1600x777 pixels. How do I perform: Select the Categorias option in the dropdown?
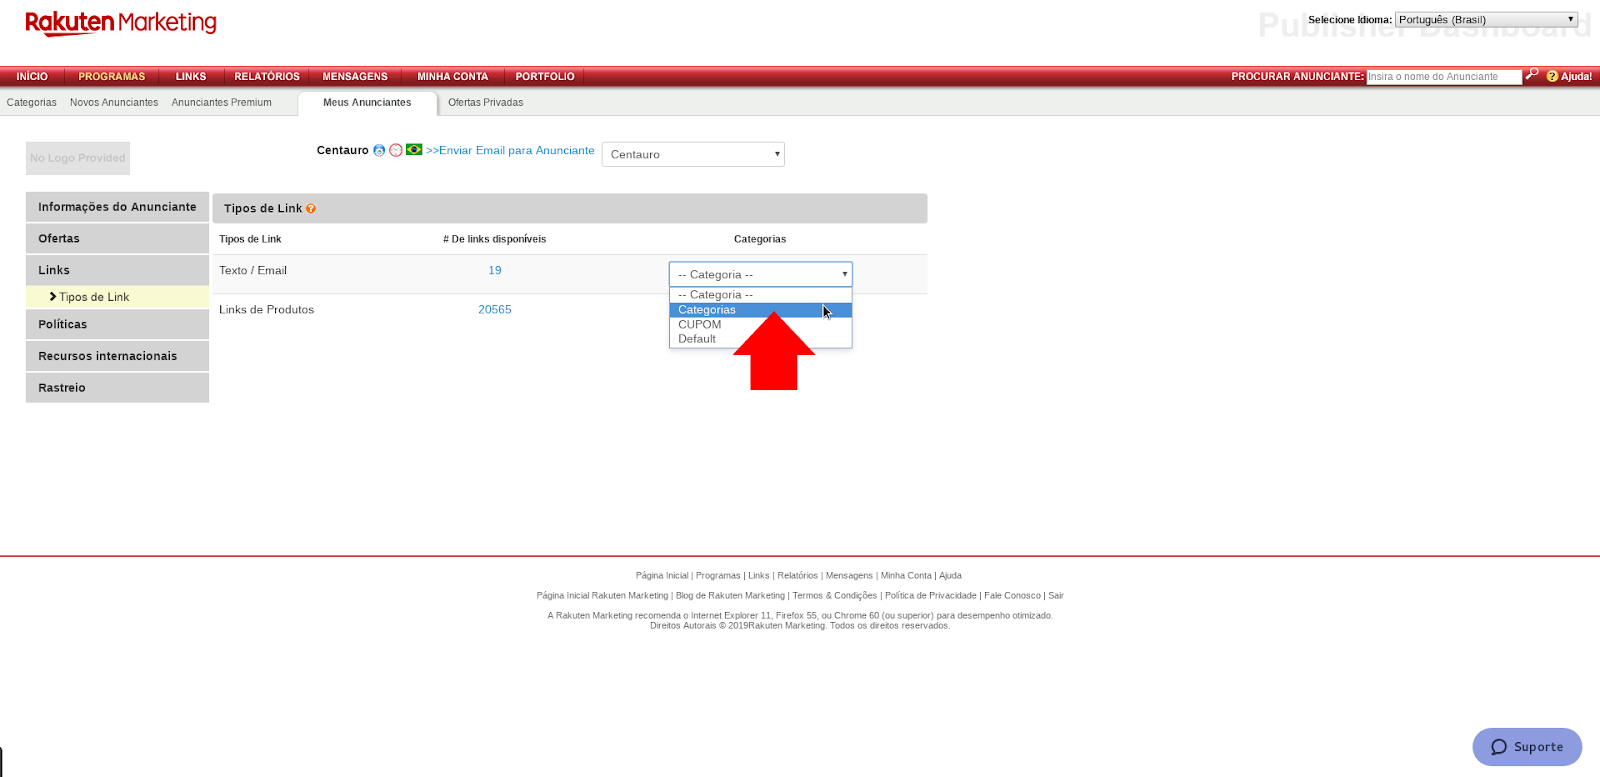click(x=760, y=310)
